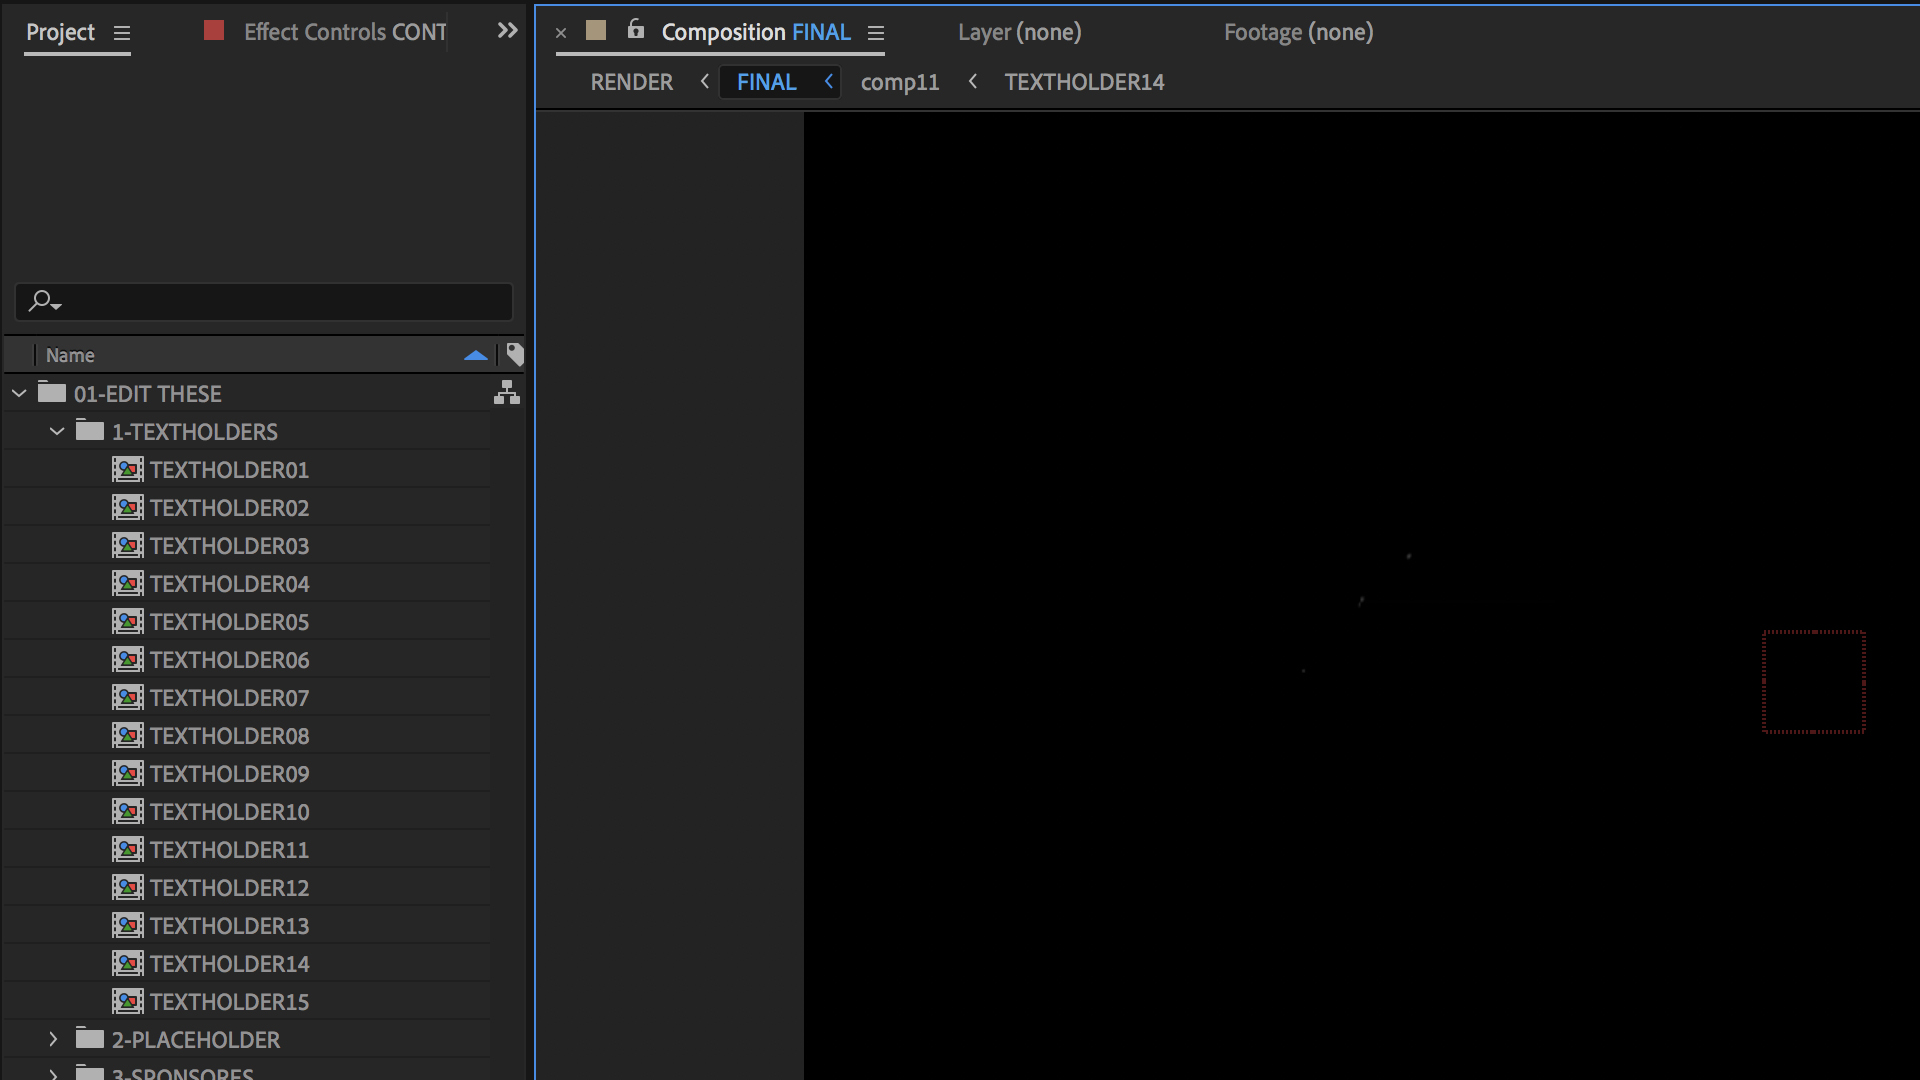
Task: Navigate to RENDER in comp flow
Action: (x=631, y=82)
